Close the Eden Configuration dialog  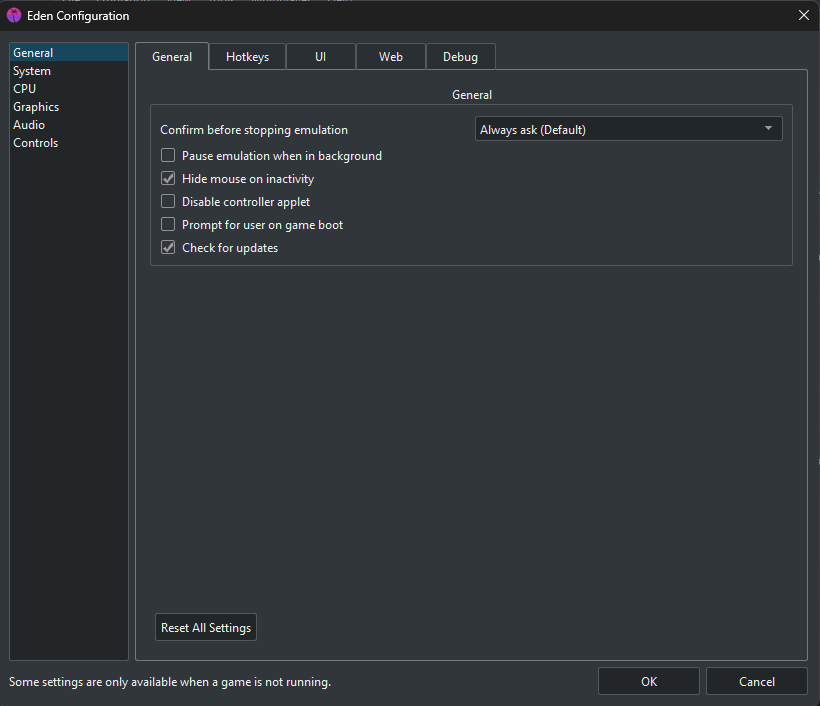(x=803, y=16)
